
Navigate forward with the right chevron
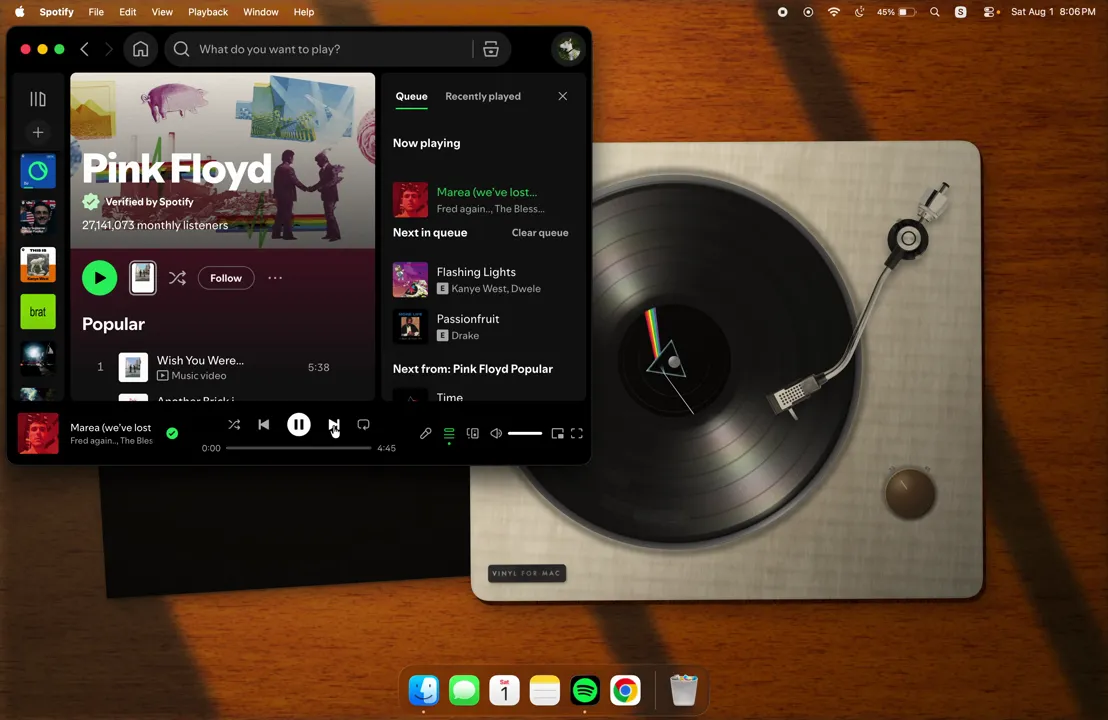pyautogui.click(x=108, y=49)
